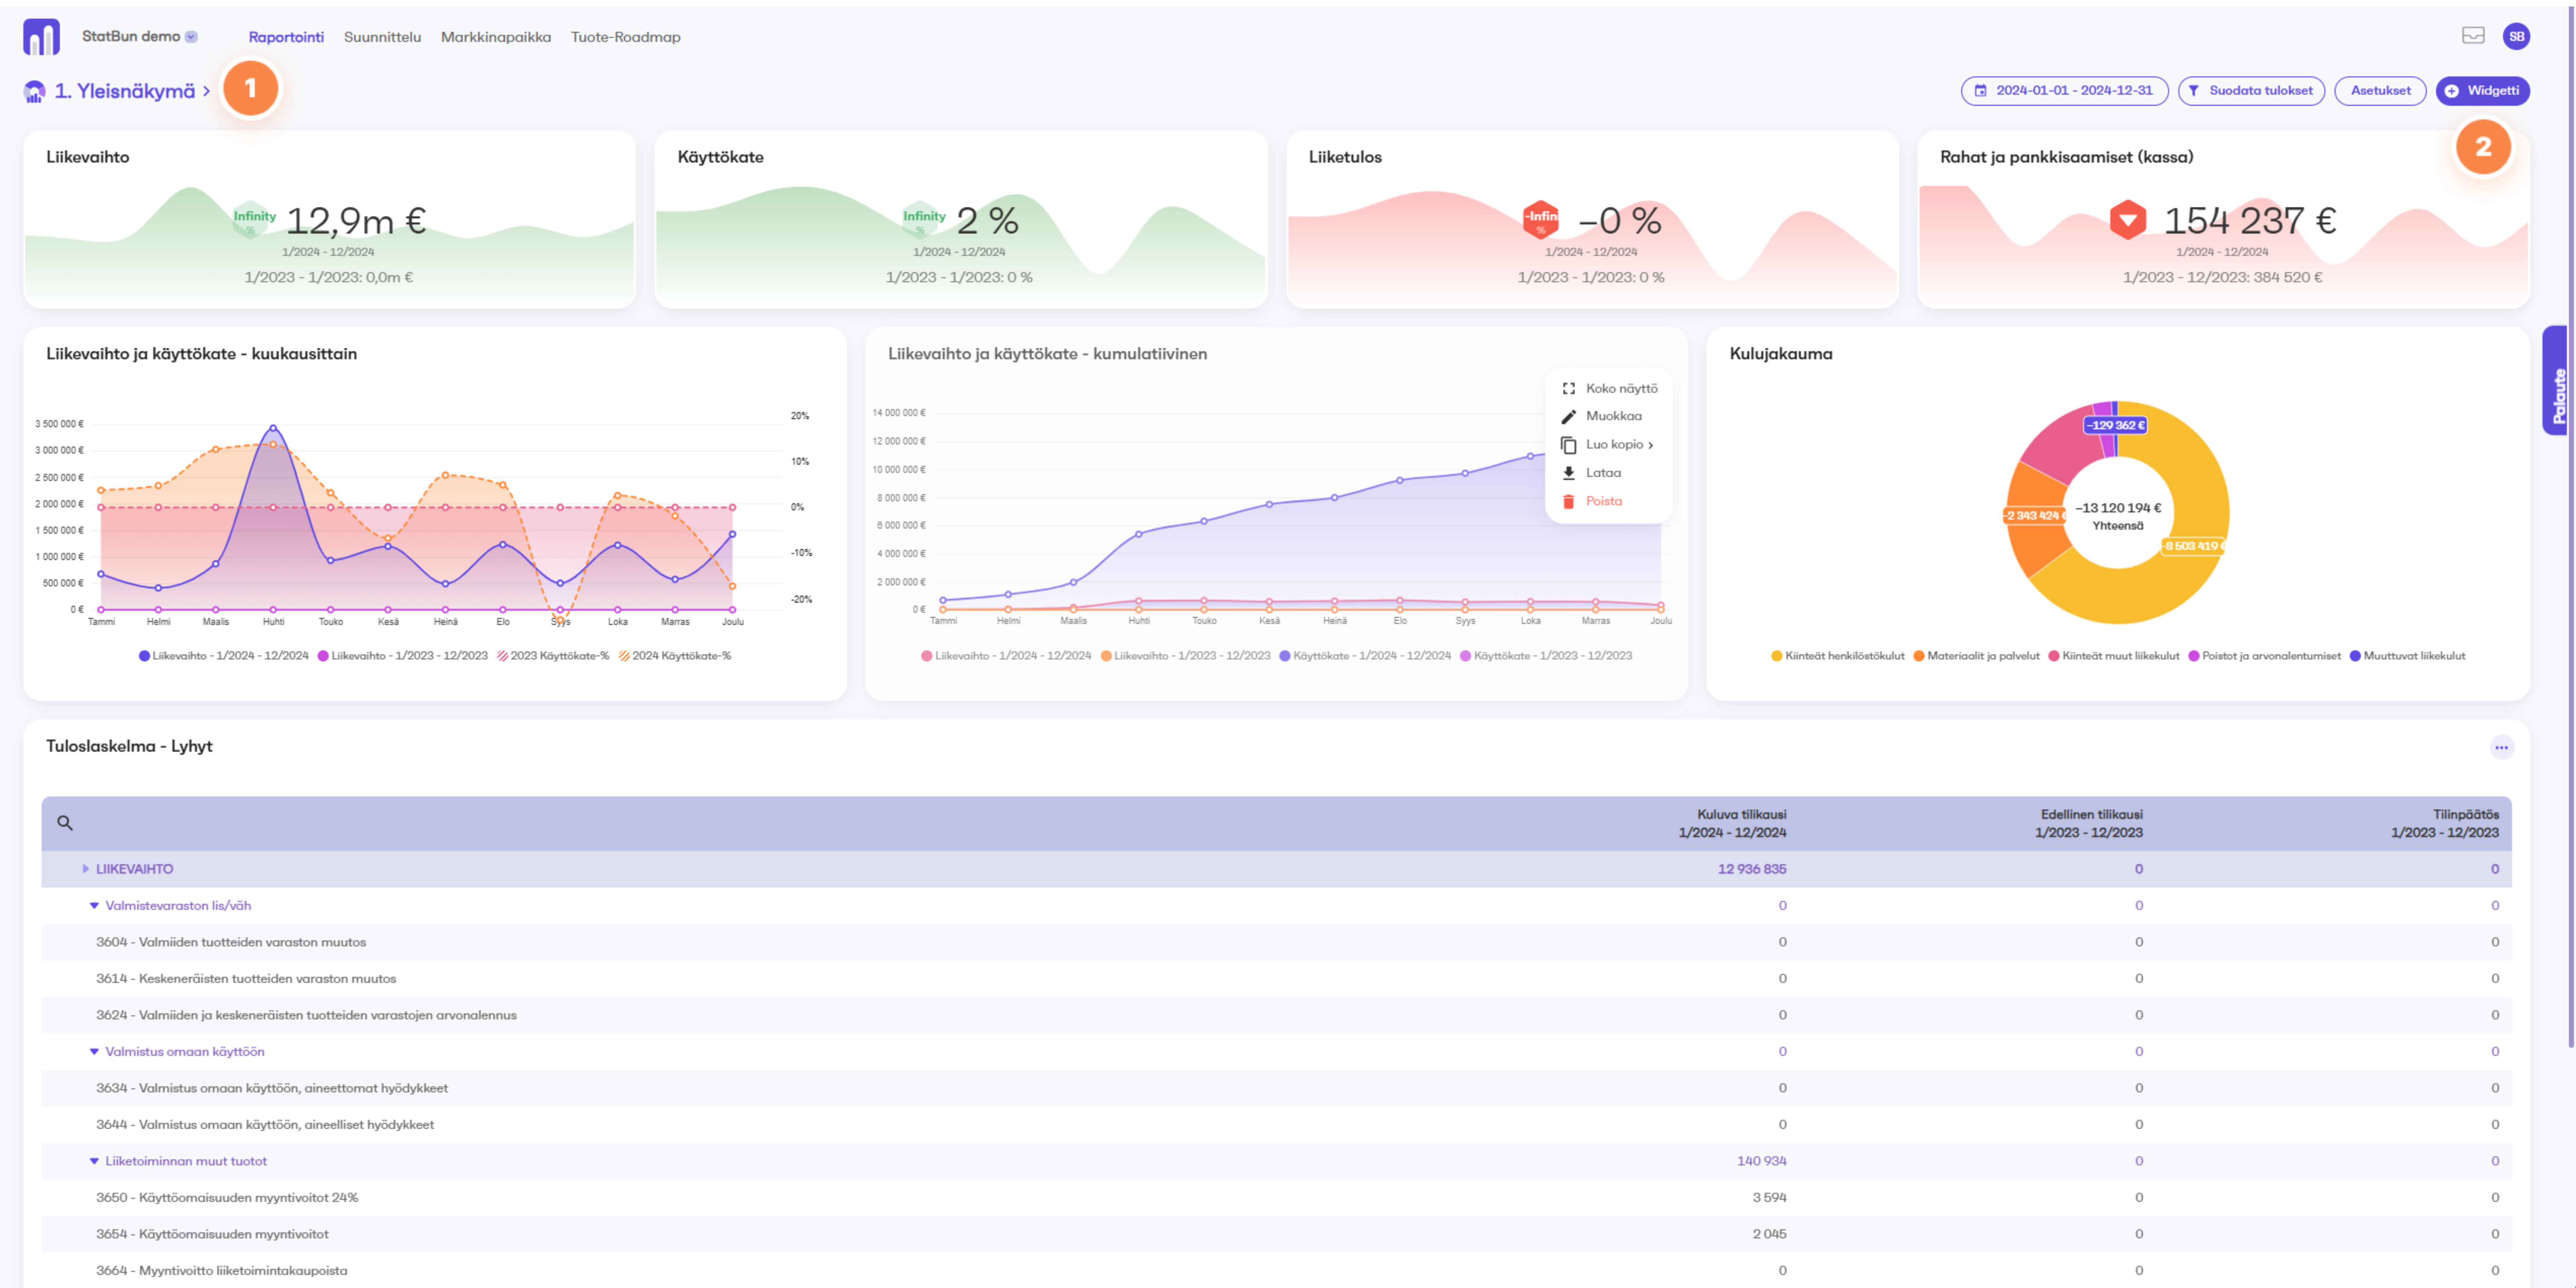Go to the Markkinapaikka tab

[x=496, y=37]
